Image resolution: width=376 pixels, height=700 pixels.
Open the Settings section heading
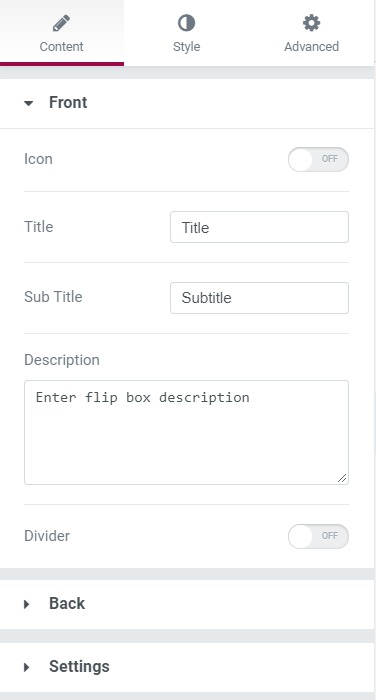(79, 667)
